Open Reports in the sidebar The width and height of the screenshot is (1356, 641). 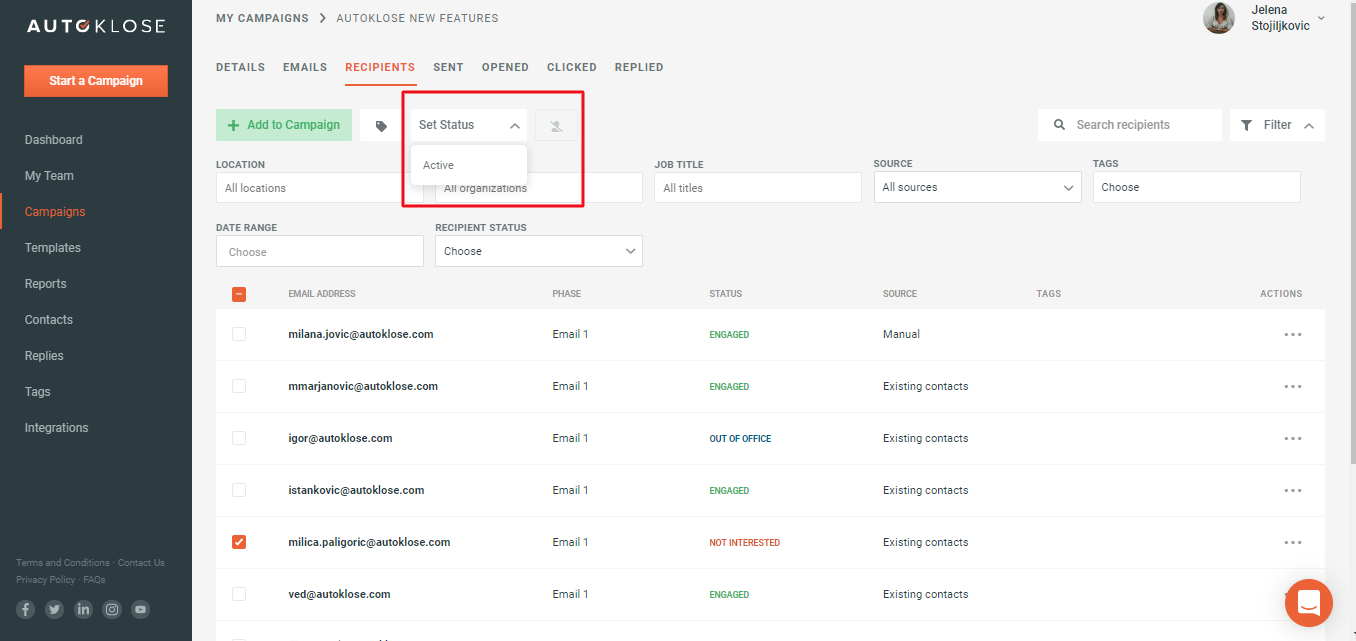[46, 284]
